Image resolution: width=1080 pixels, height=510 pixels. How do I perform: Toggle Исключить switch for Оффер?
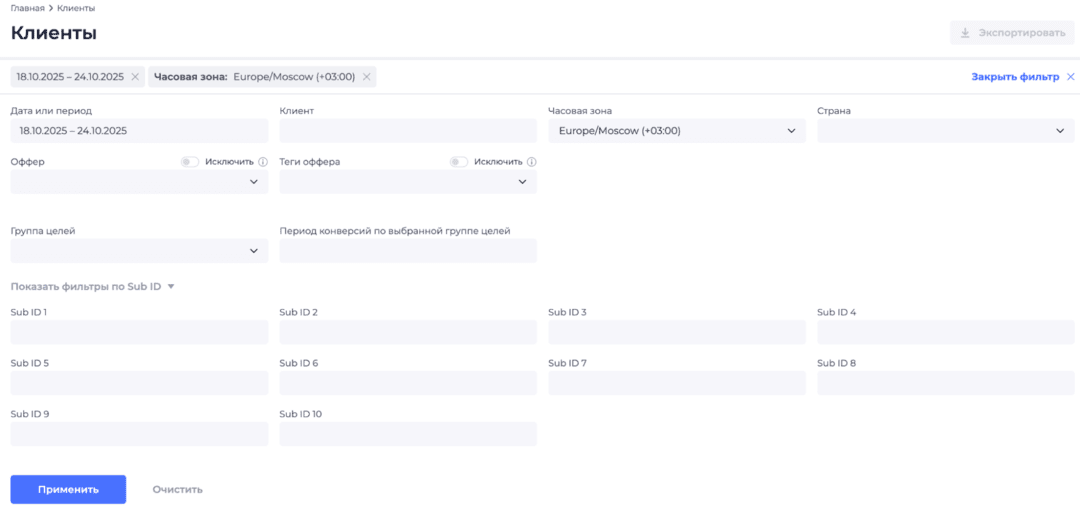[190, 162]
